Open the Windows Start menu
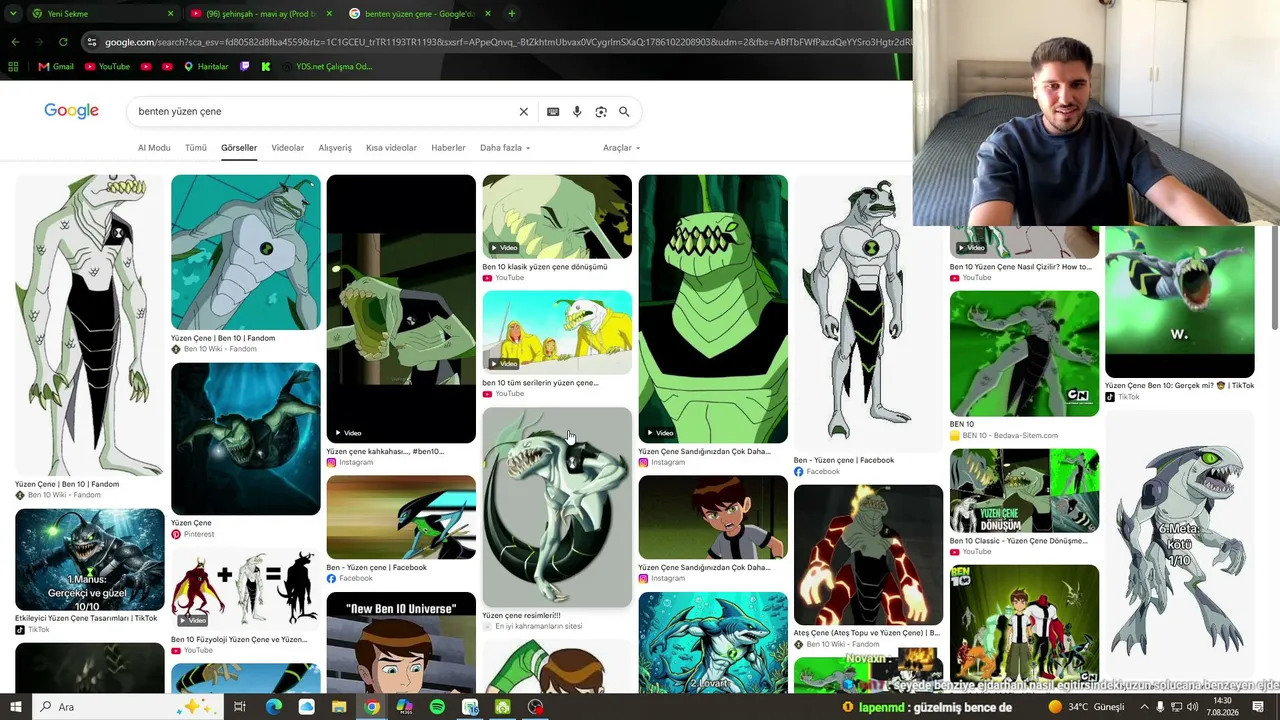 [x=15, y=707]
